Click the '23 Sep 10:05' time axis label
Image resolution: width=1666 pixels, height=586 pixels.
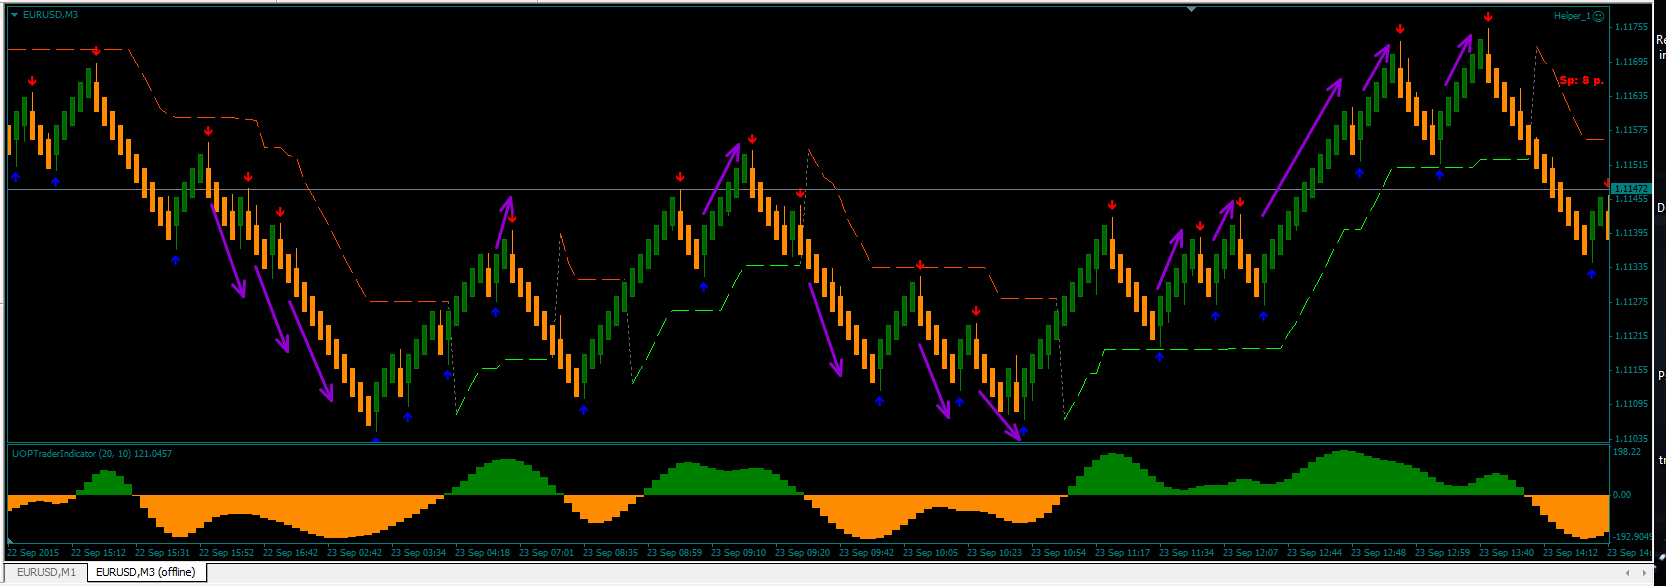pyautogui.click(x=931, y=553)
